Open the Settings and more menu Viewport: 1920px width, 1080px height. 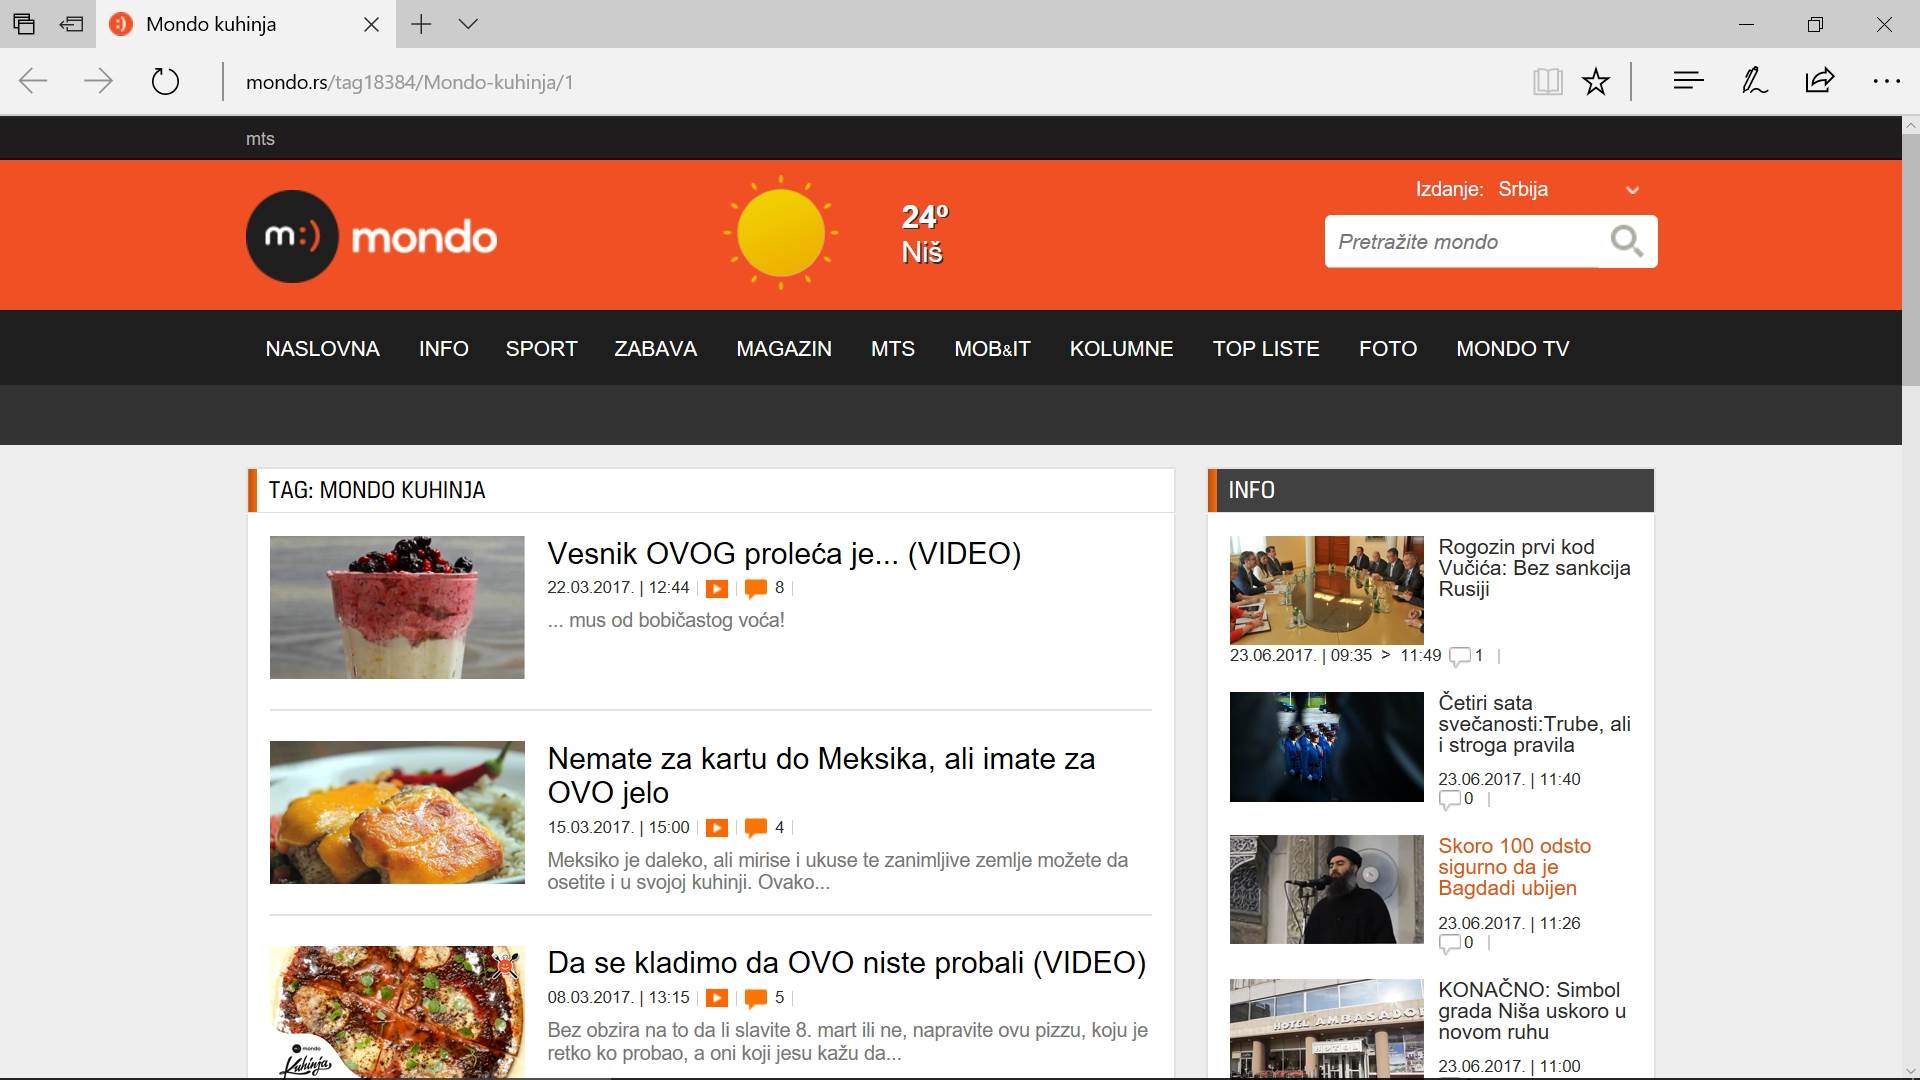click(x=1888, y=81)
